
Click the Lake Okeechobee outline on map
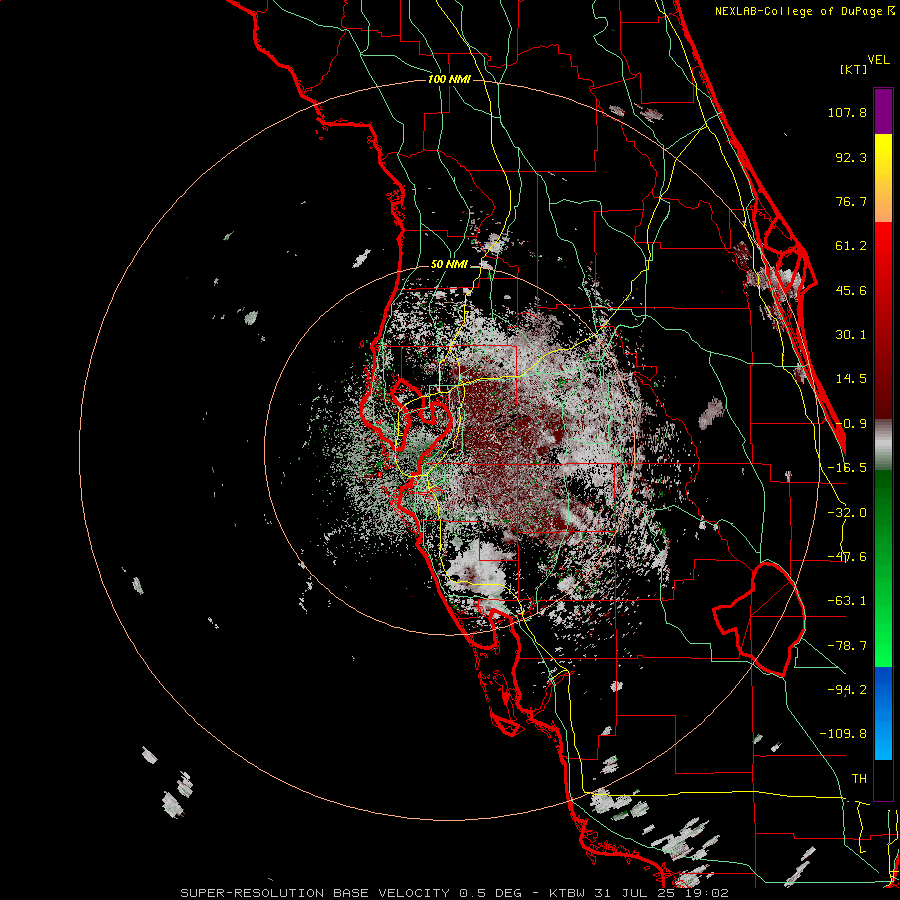click(759, 619)
